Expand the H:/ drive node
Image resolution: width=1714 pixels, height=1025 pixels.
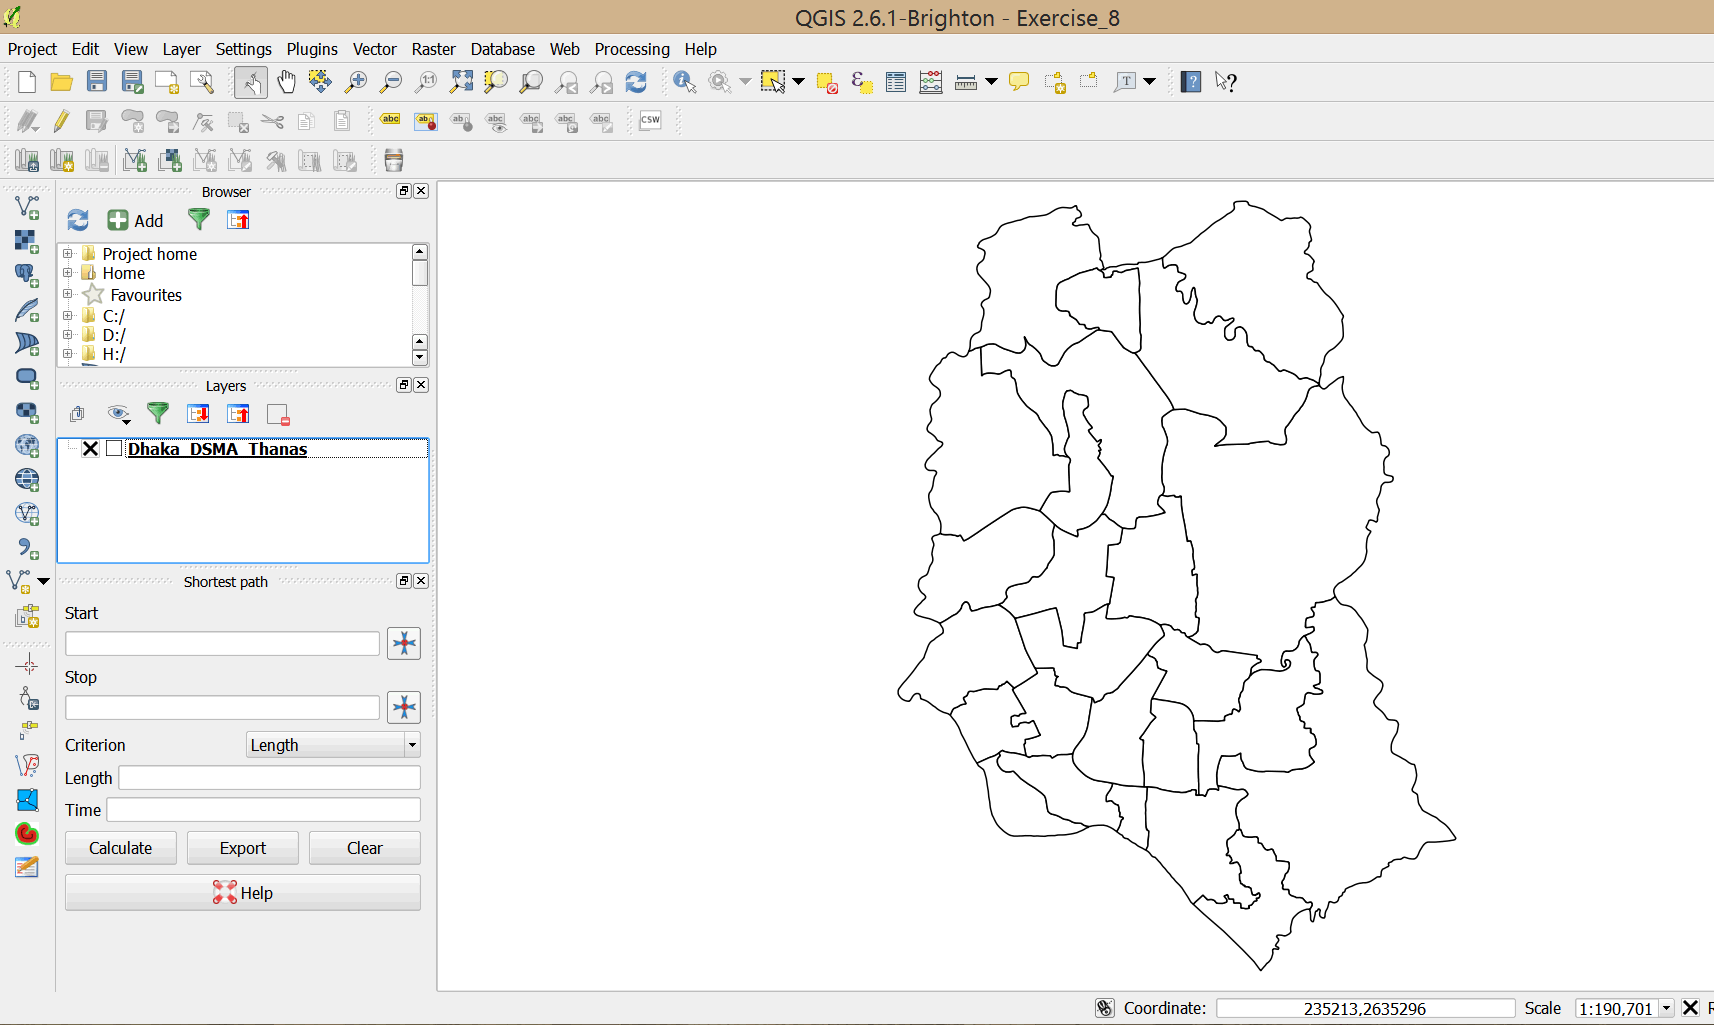point(68,353)
